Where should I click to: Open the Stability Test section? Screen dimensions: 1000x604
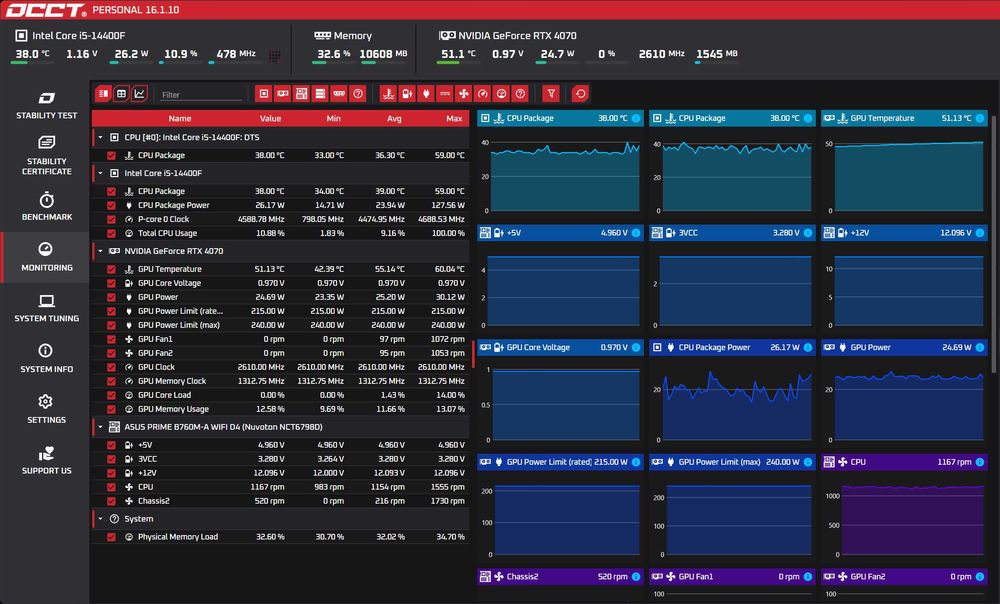[46, 105]
